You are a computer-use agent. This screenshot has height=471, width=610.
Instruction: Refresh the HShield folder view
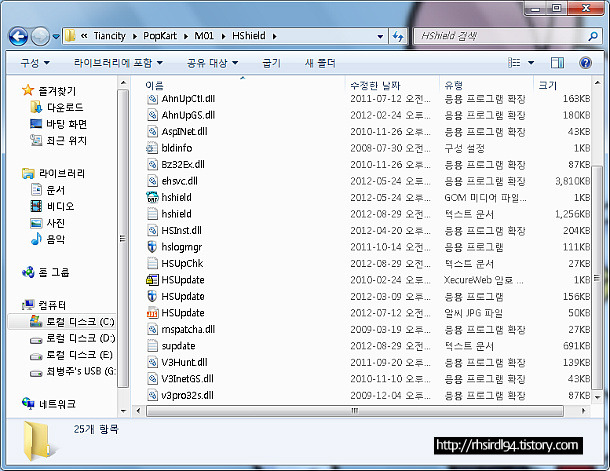tap(398, 37)
